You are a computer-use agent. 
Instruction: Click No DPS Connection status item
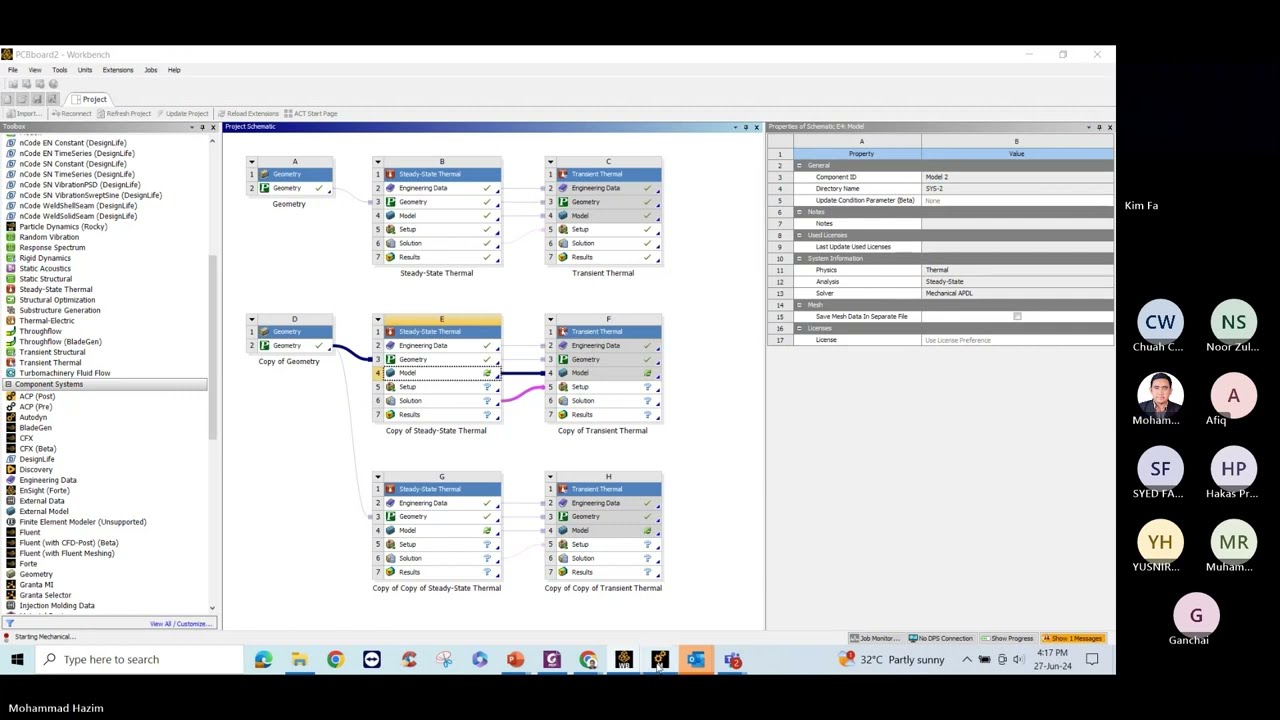pos(941,638)
